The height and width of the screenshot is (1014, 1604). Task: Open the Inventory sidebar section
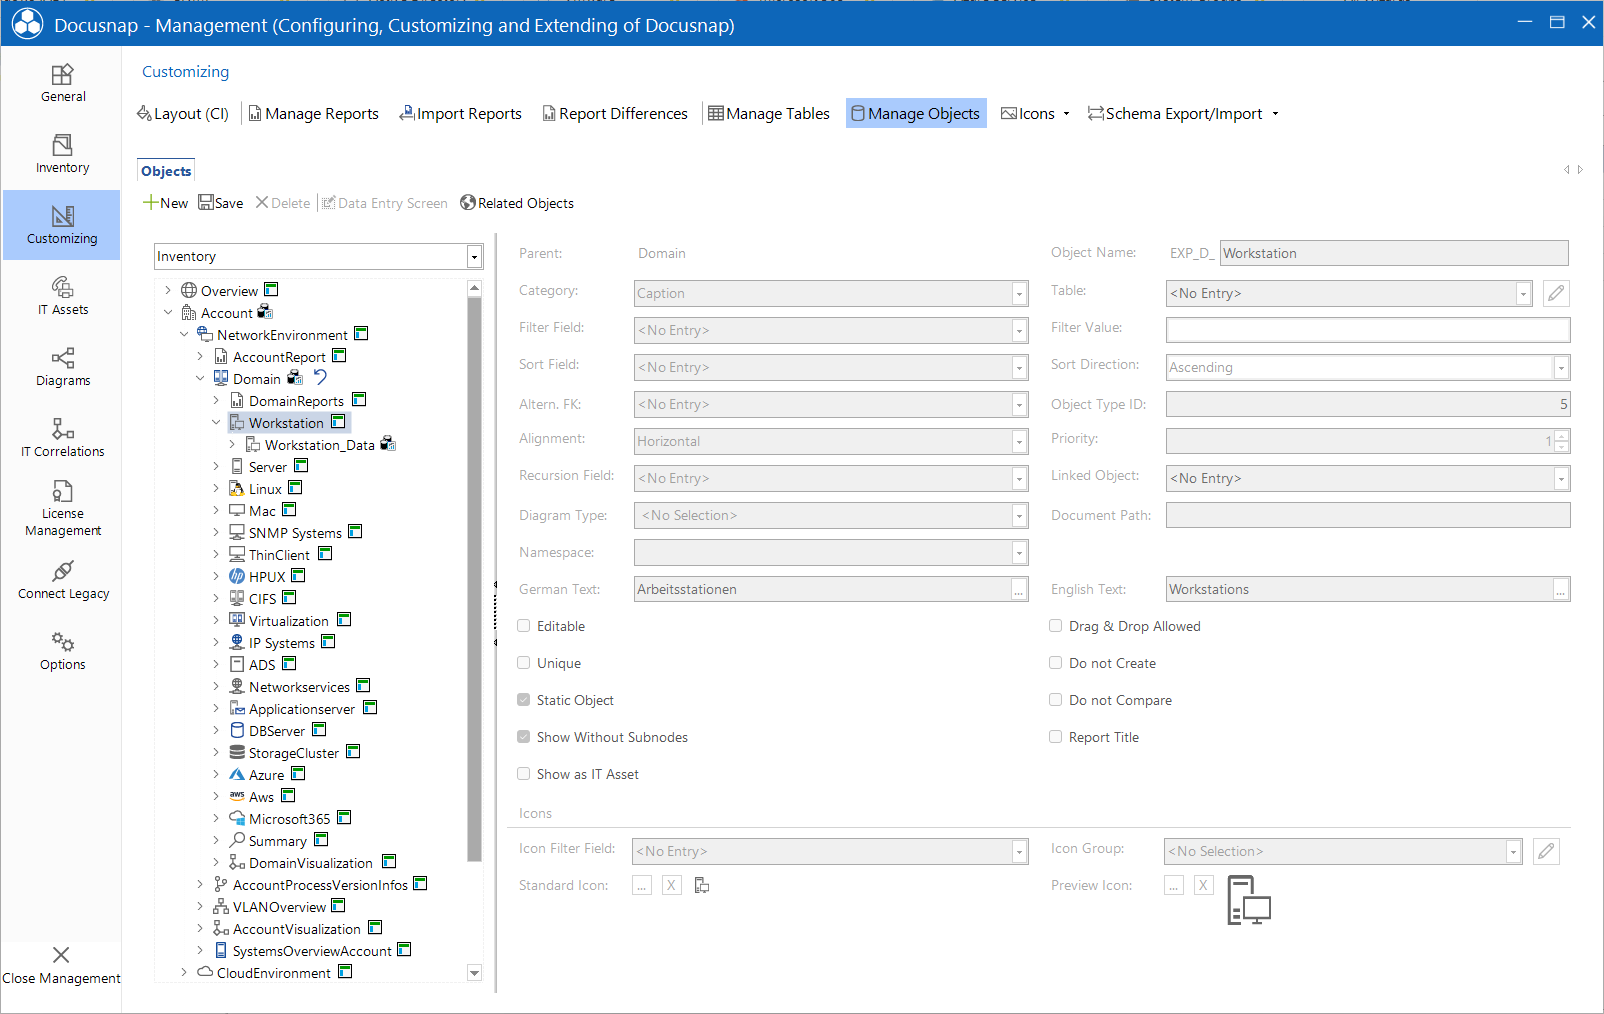tap(62, 154)
